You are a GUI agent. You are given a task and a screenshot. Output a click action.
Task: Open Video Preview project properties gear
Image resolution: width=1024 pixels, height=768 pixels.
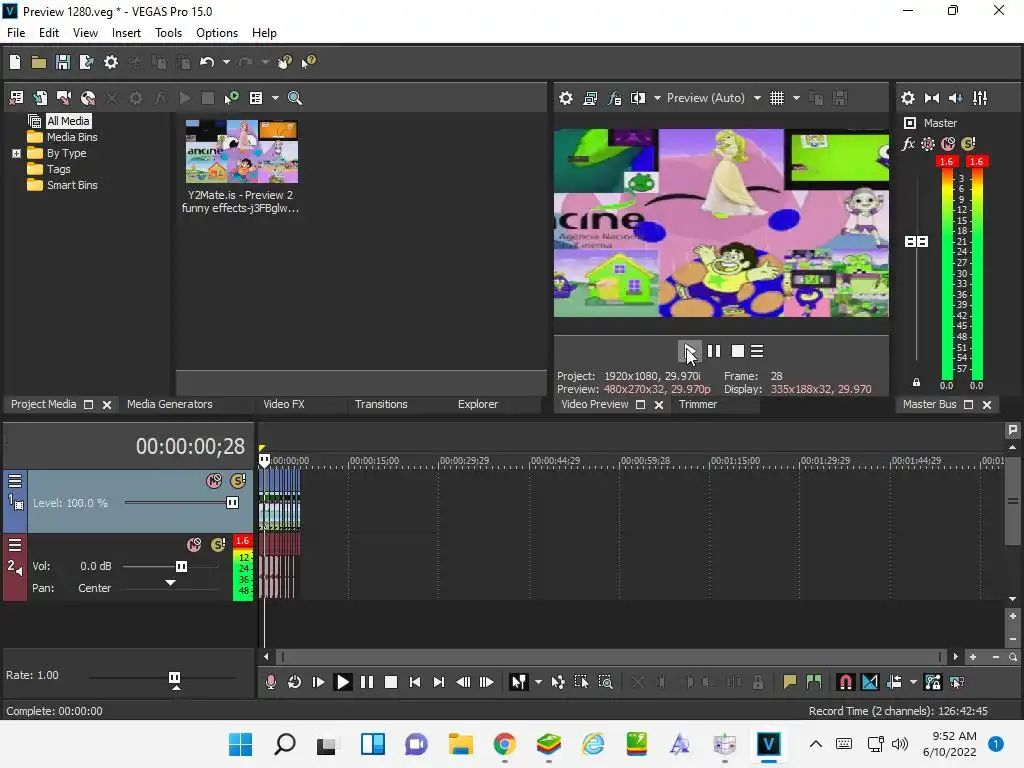click(566, 98)
